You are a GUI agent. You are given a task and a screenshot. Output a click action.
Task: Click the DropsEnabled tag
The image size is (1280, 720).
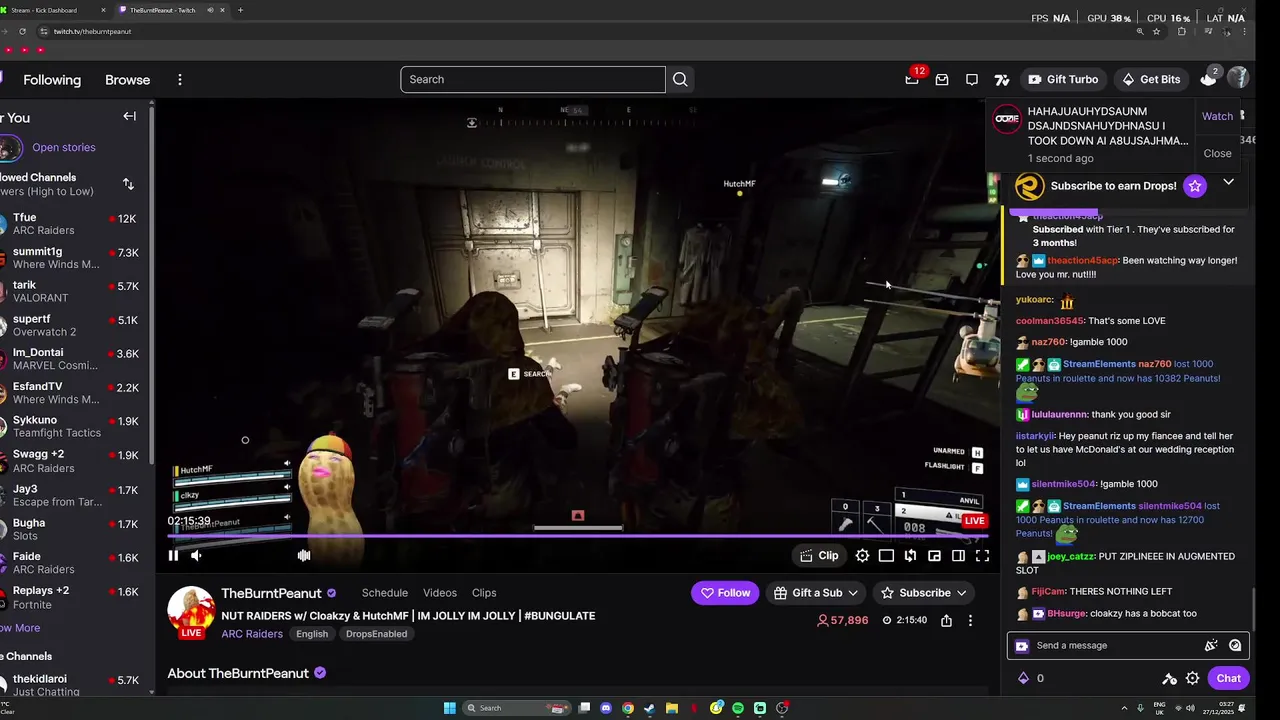tap(376, 634)
